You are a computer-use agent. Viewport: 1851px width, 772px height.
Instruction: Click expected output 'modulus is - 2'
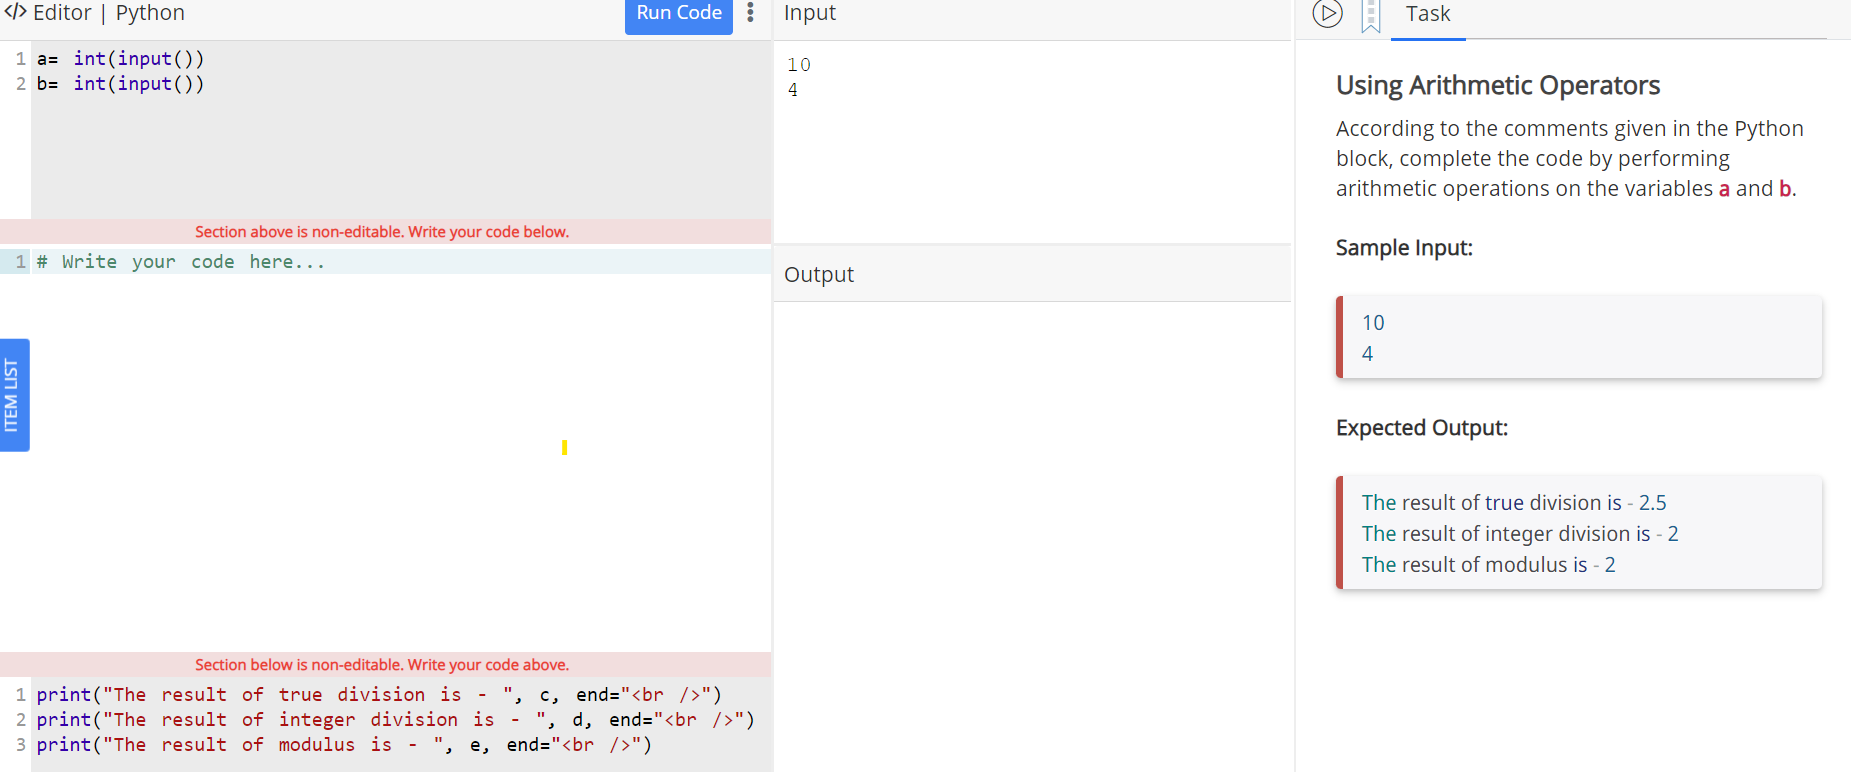coord(1488,565)
